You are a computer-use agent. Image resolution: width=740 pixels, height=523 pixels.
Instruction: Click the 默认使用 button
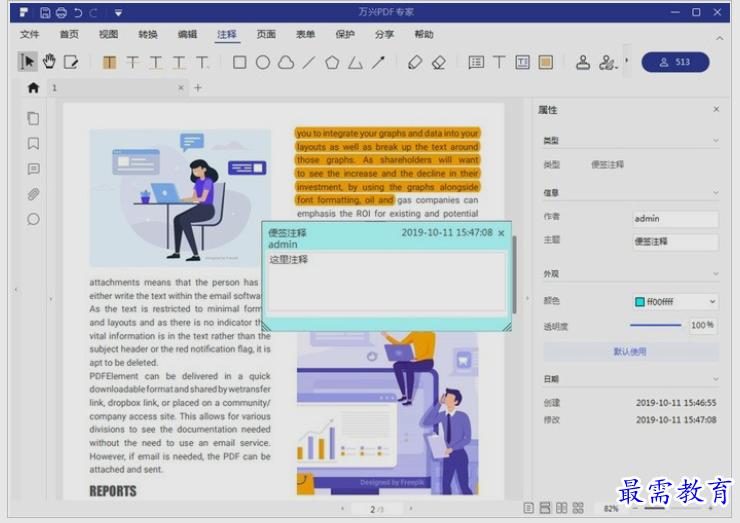[x=631, y=352]
